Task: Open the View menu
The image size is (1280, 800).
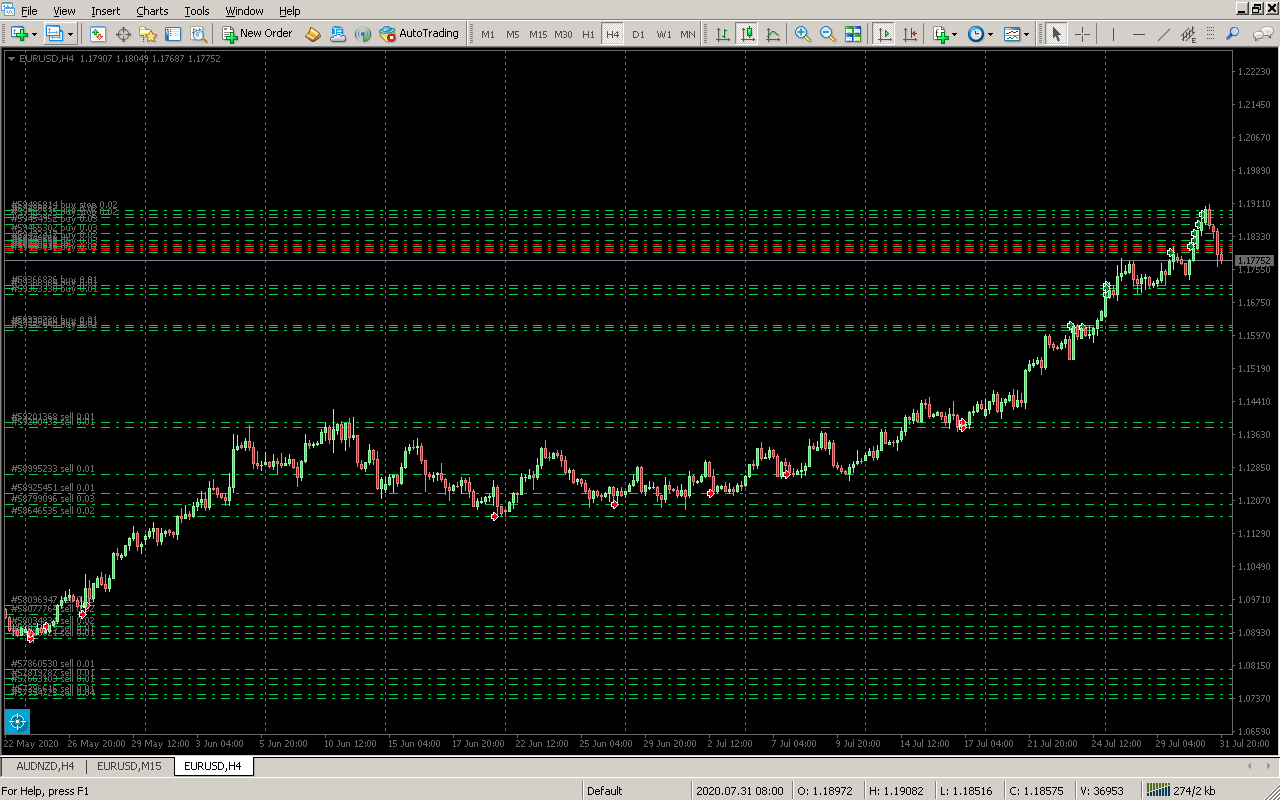Action: click(64, 11)
